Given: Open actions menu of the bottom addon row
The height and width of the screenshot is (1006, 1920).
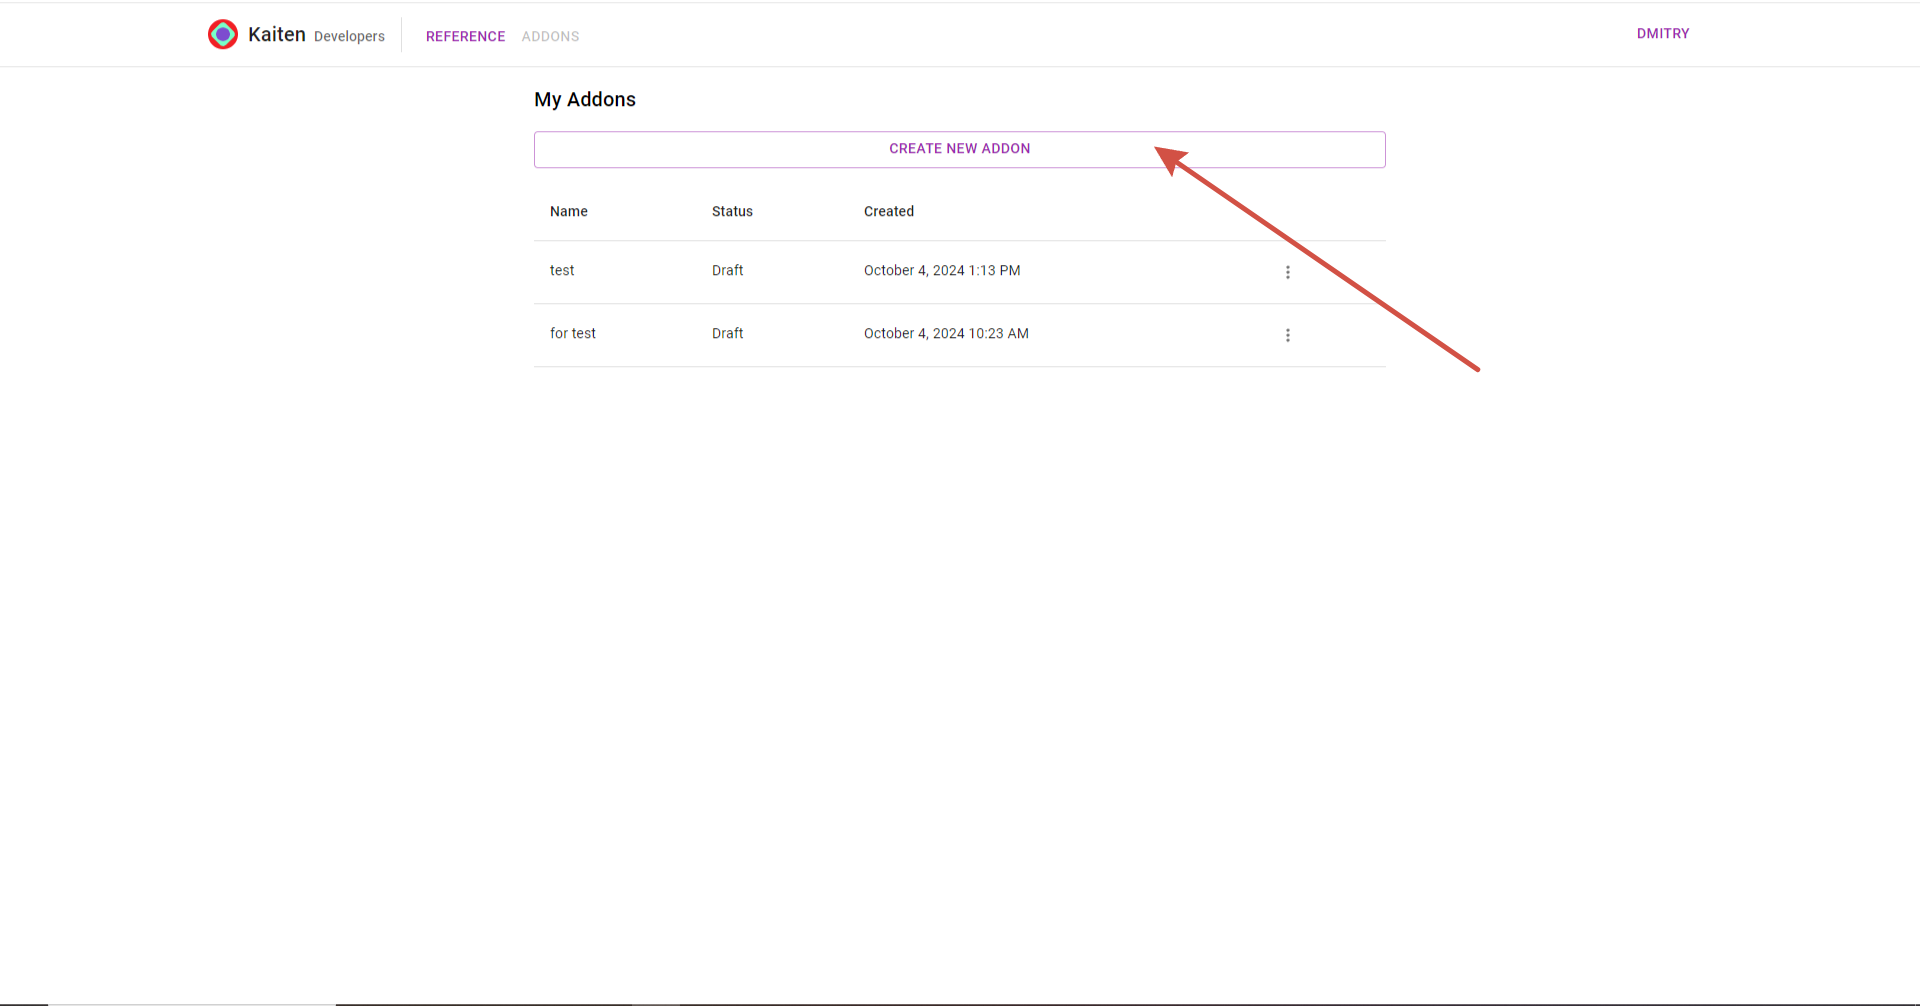Looking at the screenshot, I should 1287,335.
